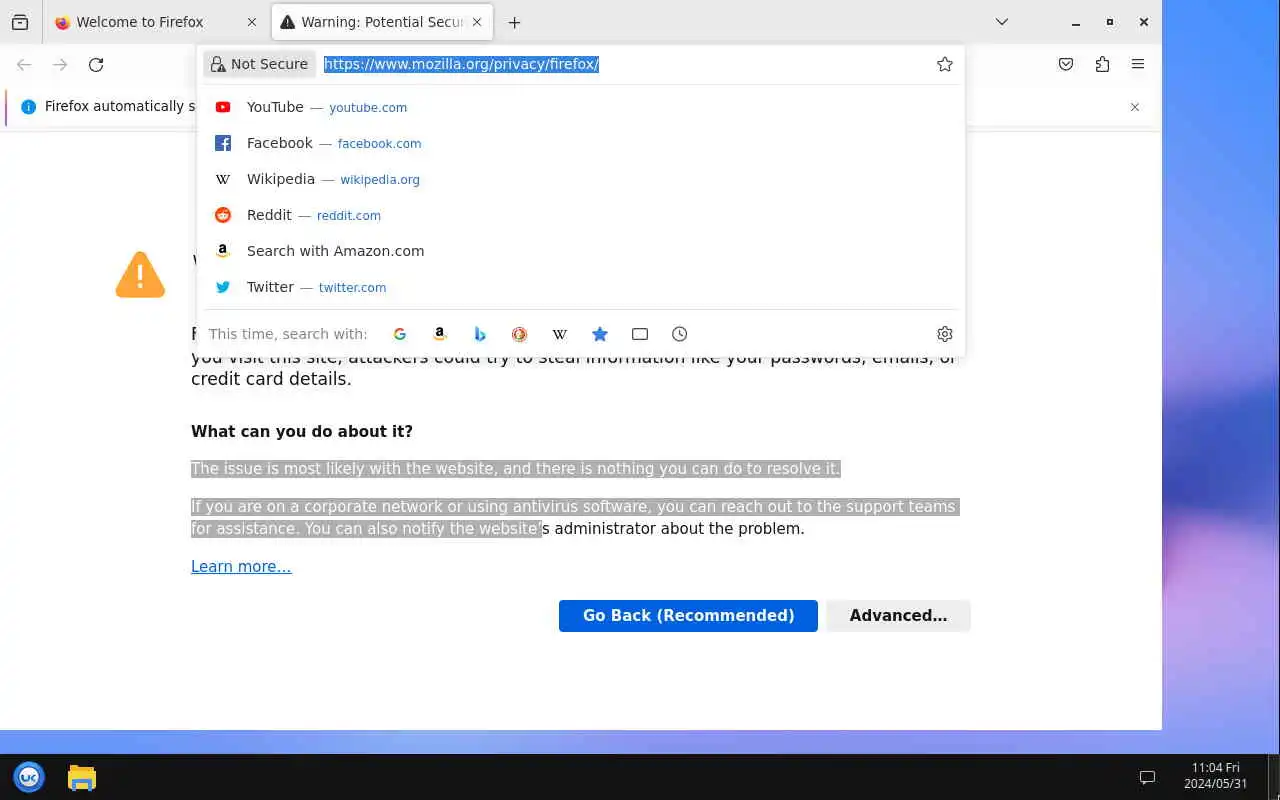This screenshot has width=1280, height=800.
Task: Click the info icon in notification bar
Action: pyautogui.click(x=28, y=107)
